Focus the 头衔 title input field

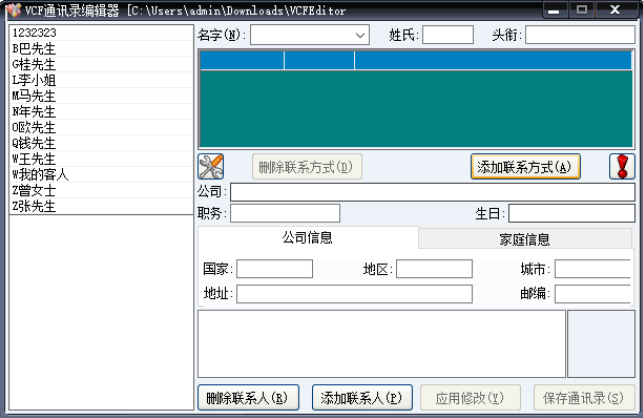(x=580, y=35)
